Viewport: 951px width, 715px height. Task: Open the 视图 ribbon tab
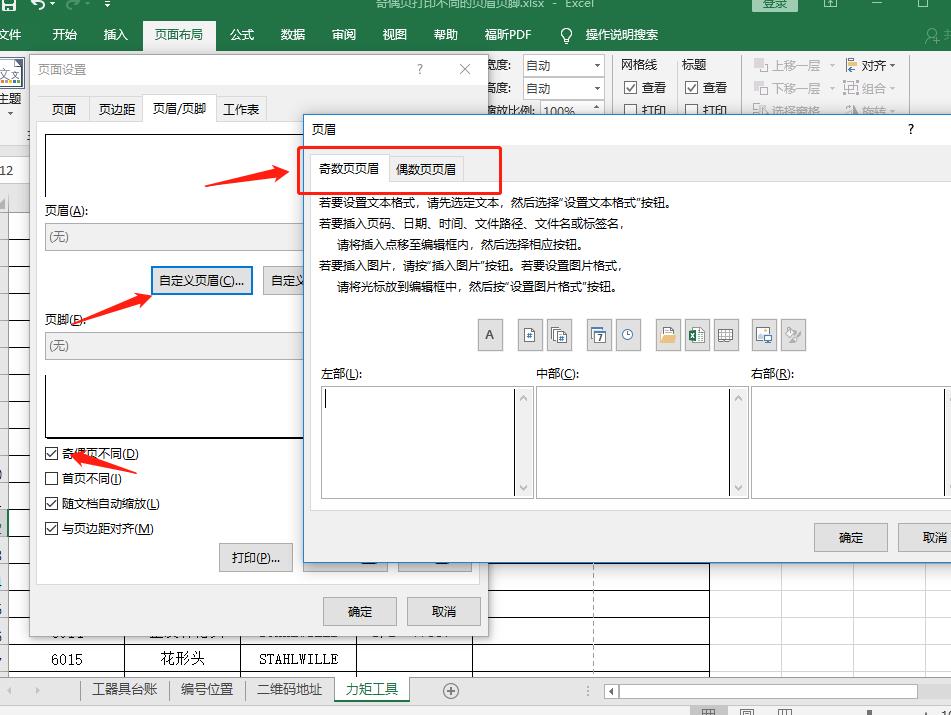tap(393, 34)
